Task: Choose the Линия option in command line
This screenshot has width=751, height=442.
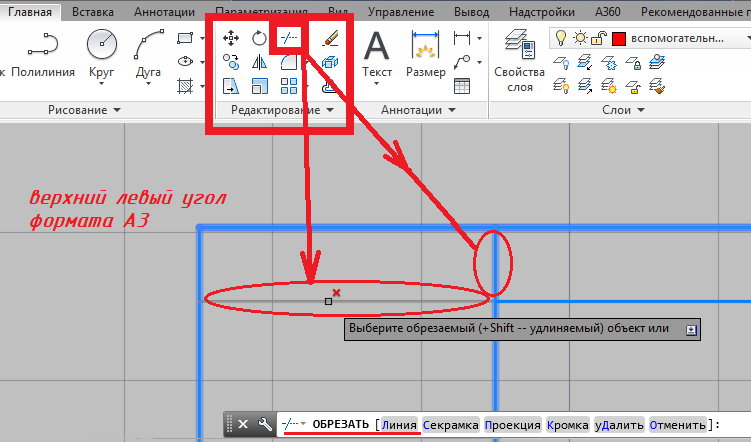Action: [x=398, y=425]
